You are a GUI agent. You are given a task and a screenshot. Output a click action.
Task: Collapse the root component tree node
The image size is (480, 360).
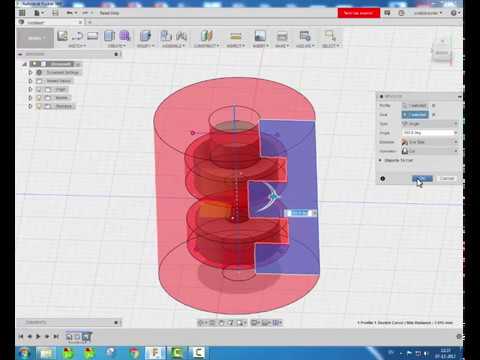(x=25, y=64)
